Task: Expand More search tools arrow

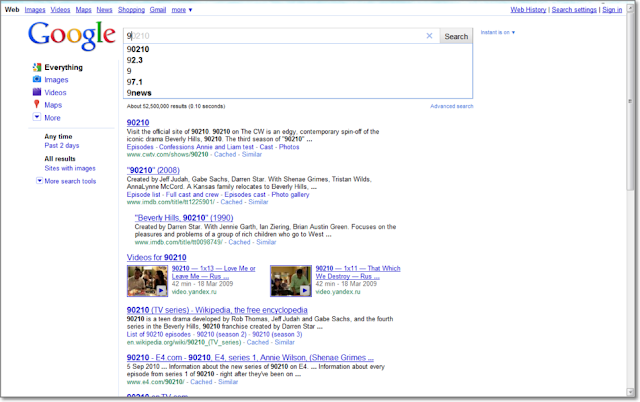Action: click(x=40, y=180)
